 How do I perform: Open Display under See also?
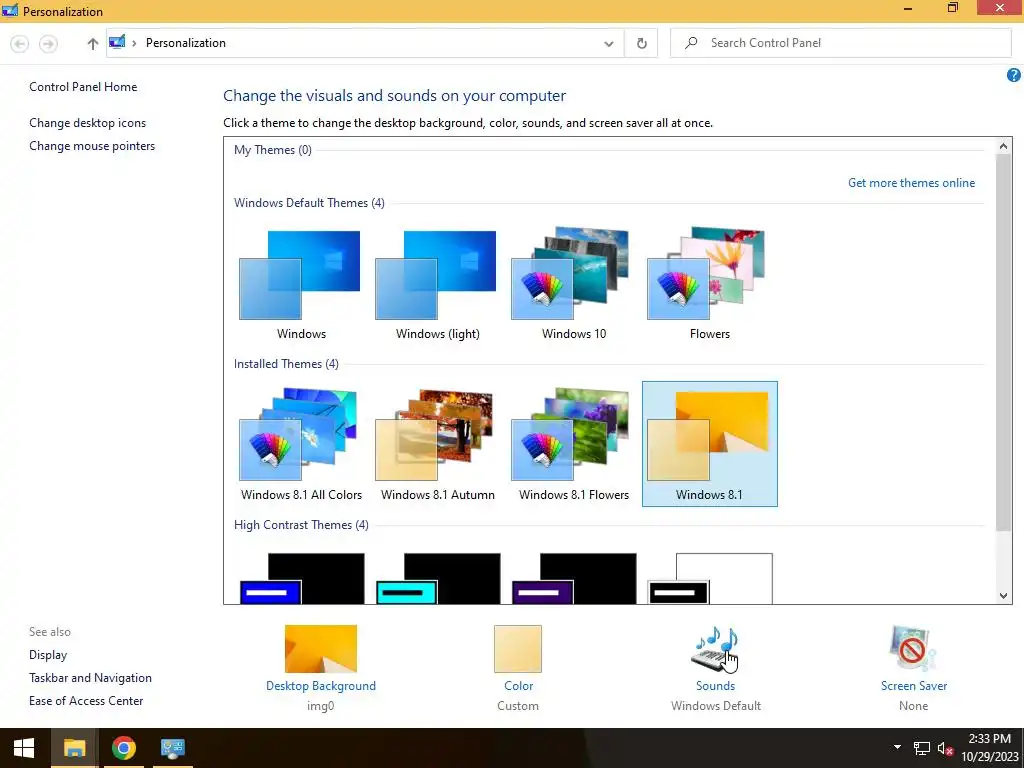[48, 655]
